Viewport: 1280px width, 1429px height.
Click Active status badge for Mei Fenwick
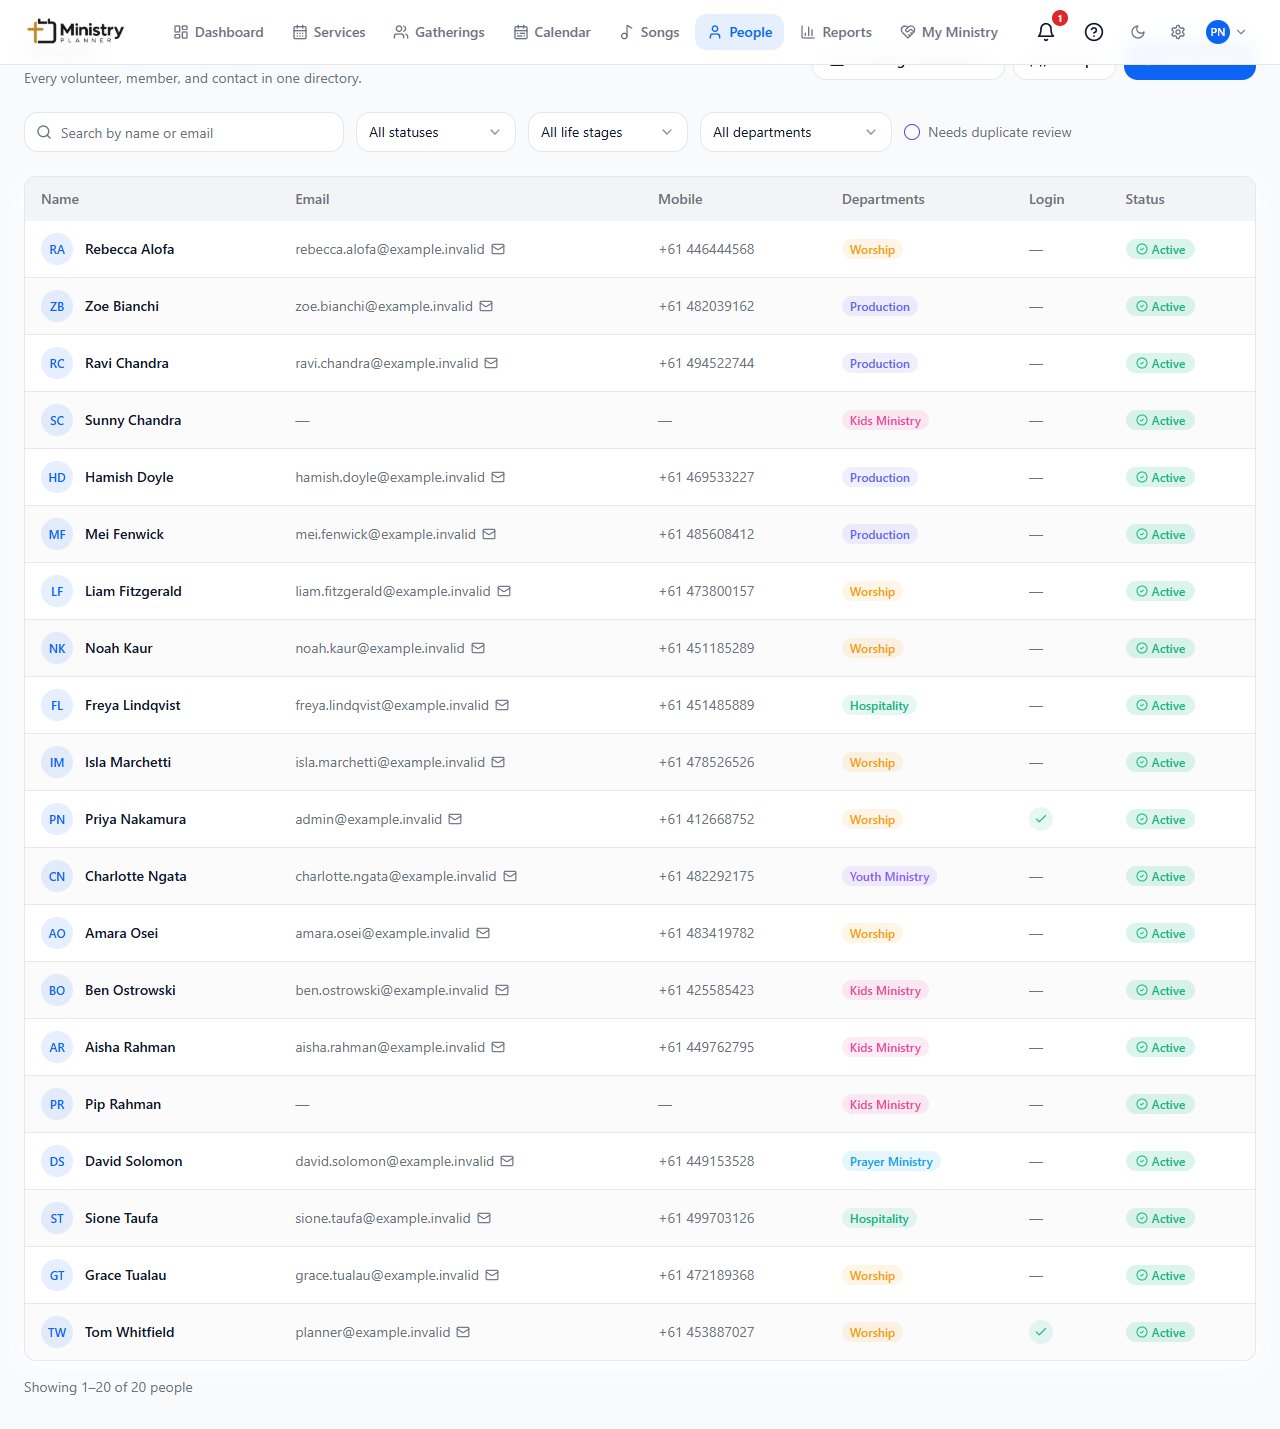pos(1160,534)
